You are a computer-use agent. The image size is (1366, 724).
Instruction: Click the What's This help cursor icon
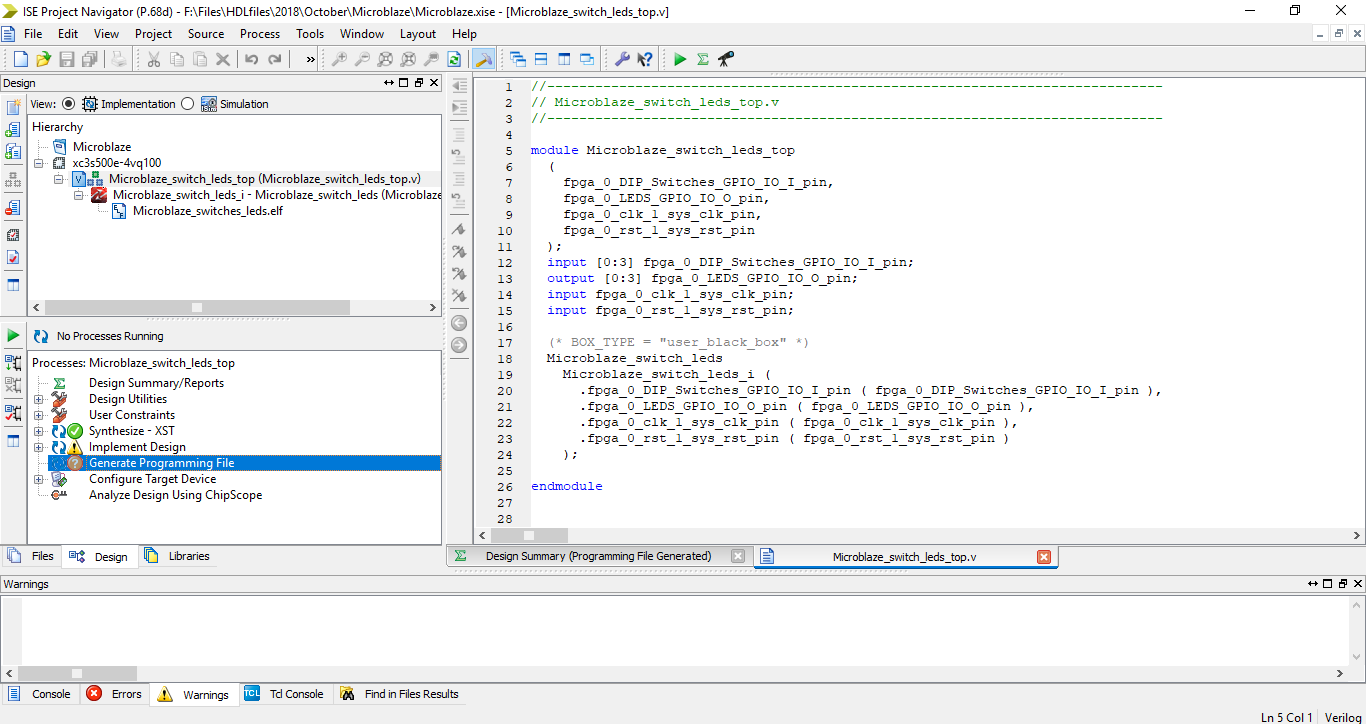tap(645, 59)
